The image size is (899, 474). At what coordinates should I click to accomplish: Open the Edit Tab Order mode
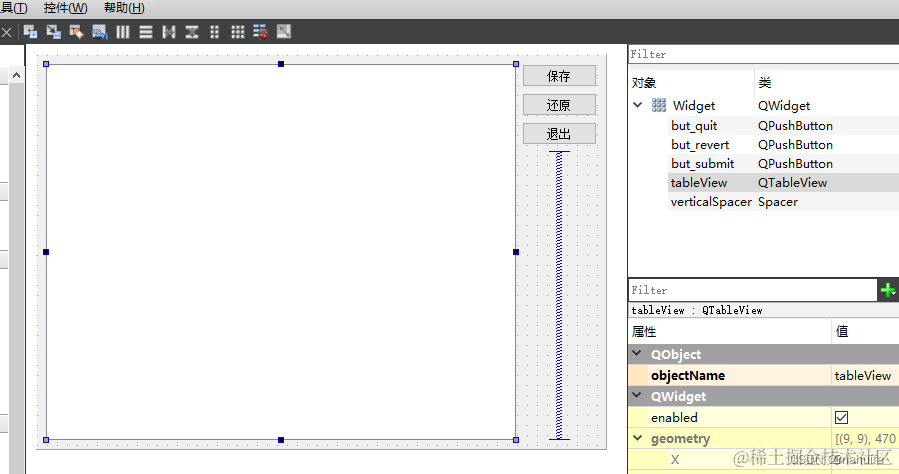click(99, 32)
